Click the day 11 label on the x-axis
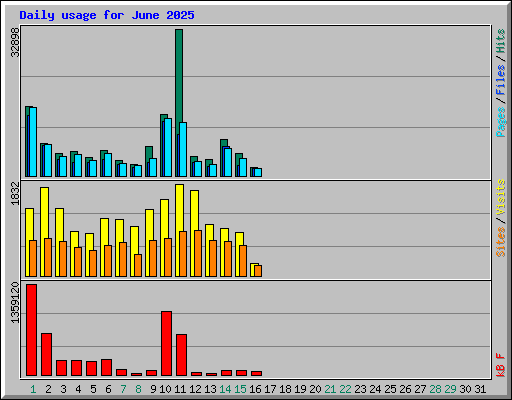This screenshot has height=400, width=512. 180,389
